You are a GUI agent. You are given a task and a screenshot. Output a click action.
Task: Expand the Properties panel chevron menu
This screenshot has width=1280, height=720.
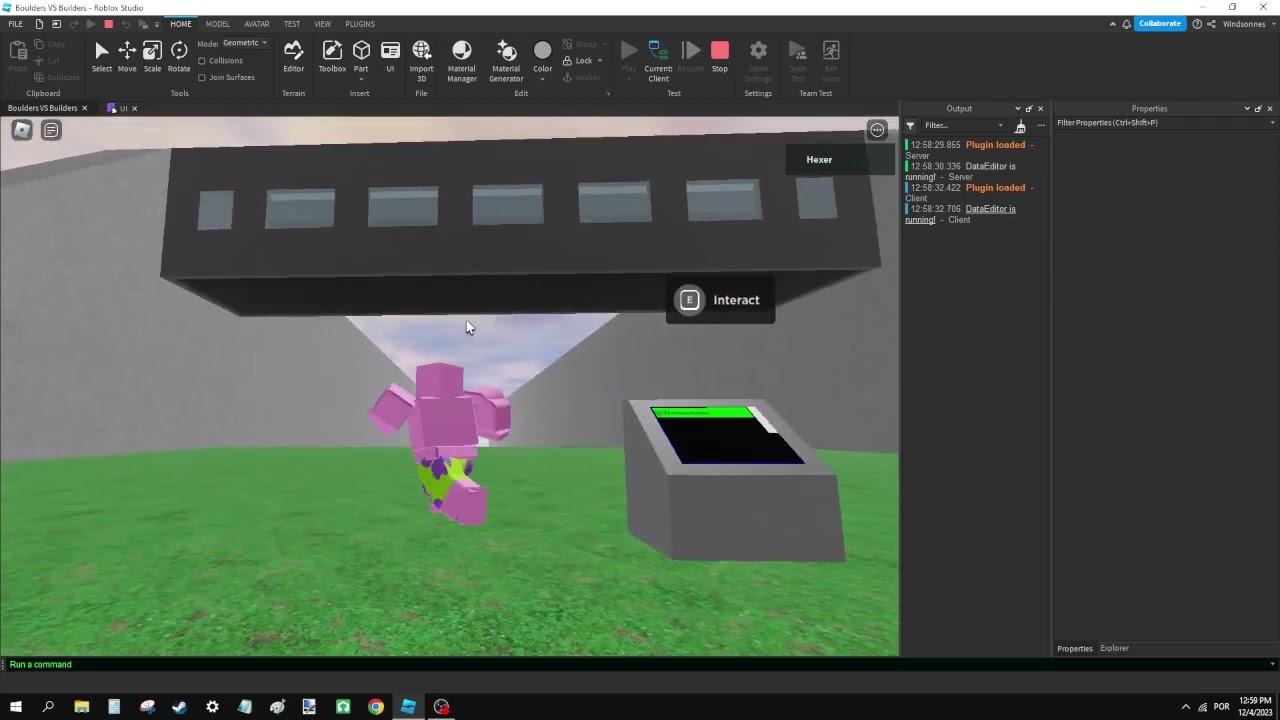pyautogui.click(x=1247, y=109)
